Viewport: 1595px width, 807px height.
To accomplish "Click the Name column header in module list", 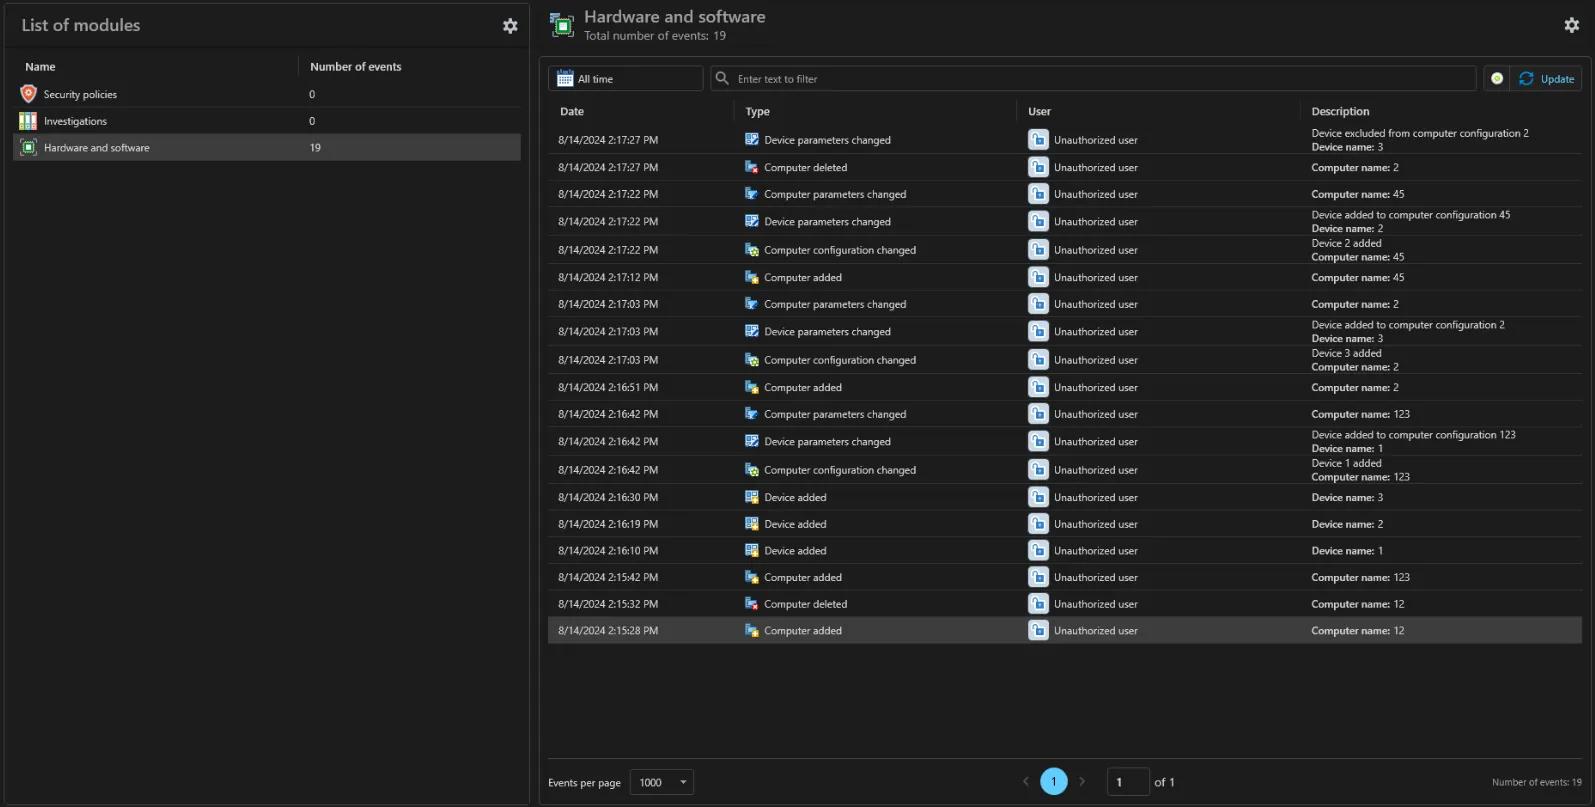I will coord(40,67).
